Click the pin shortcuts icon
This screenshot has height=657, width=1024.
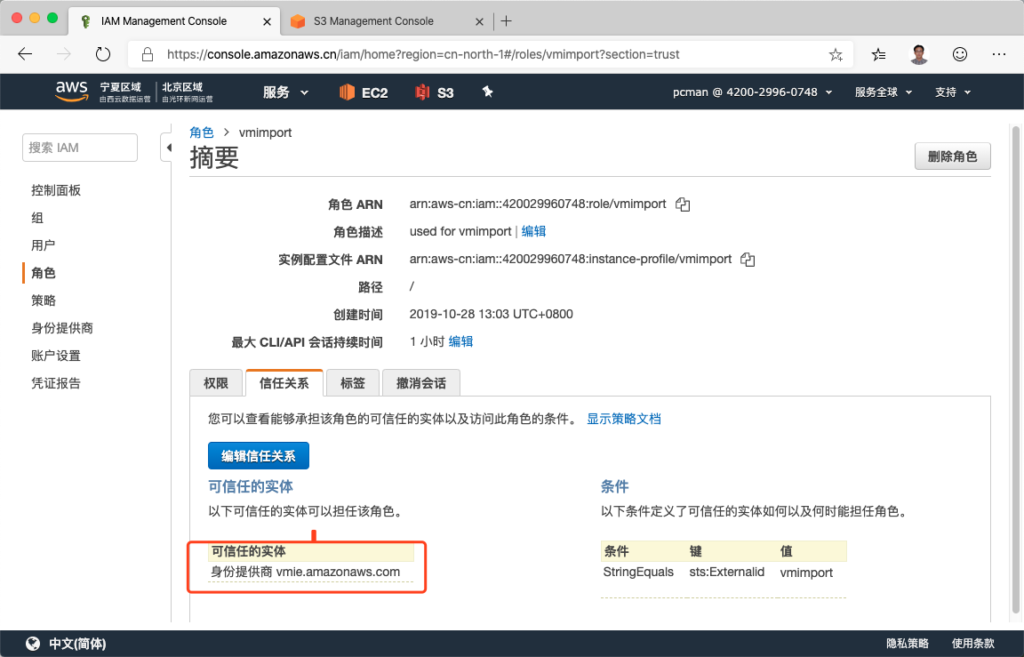click(x=488, y=92)
